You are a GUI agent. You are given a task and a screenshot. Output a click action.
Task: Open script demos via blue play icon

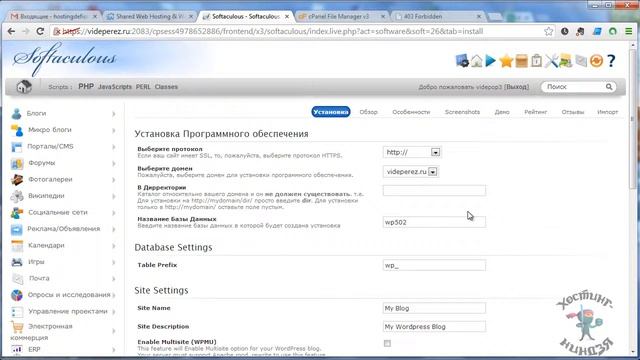click(491, 61)
